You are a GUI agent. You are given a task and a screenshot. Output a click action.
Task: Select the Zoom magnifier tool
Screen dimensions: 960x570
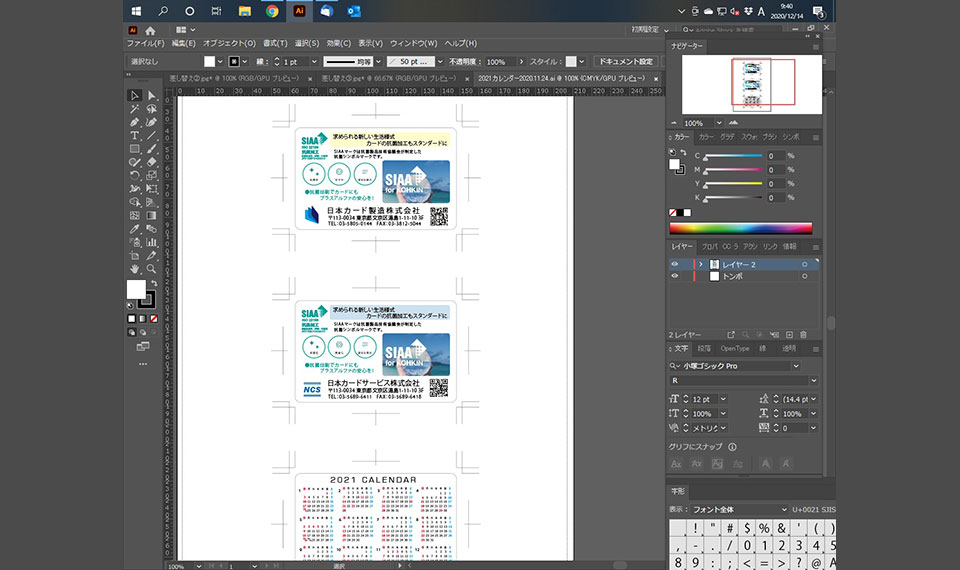click(x=151, y=269)
